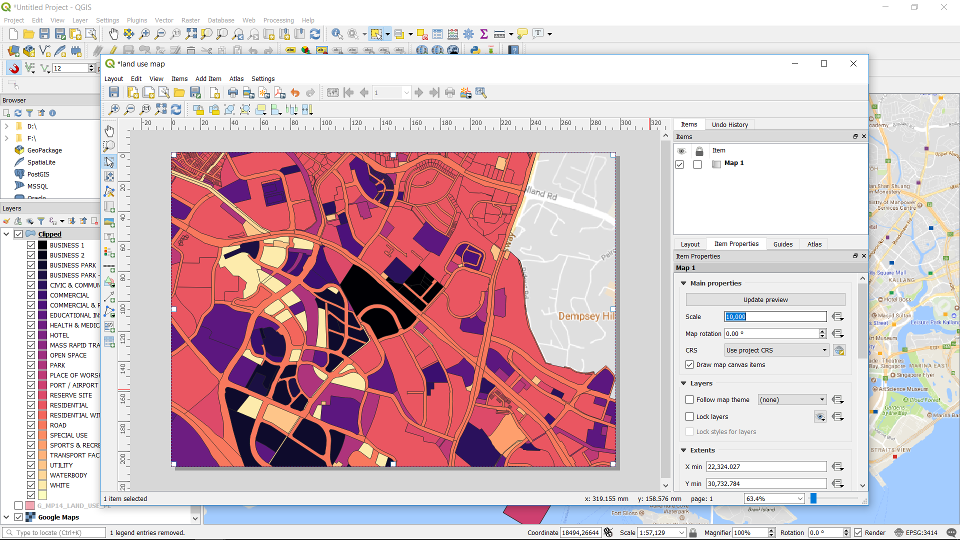This screenshot has width=960, height=540.
Task: Switch to the Undo History tab
Action: pos(729,125)
